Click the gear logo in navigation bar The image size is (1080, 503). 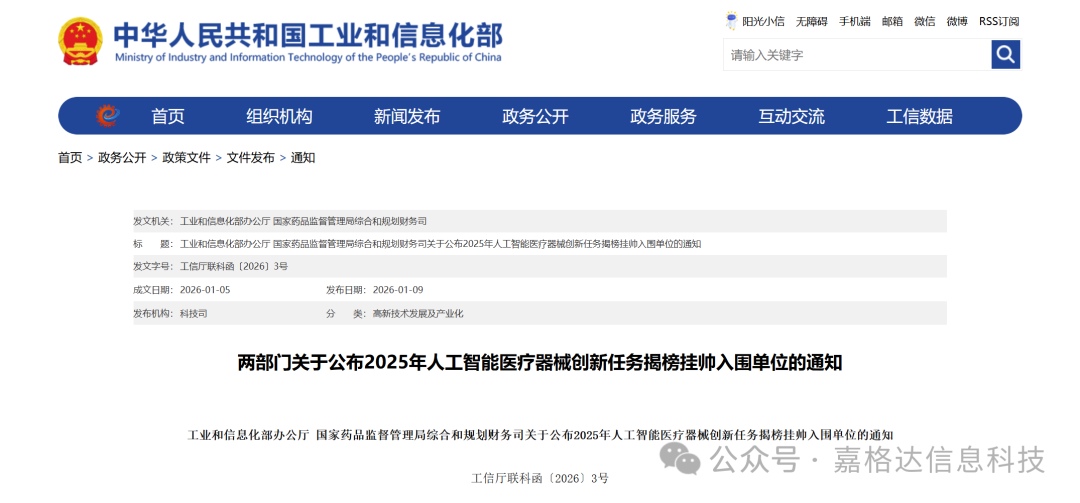point(107,116)
